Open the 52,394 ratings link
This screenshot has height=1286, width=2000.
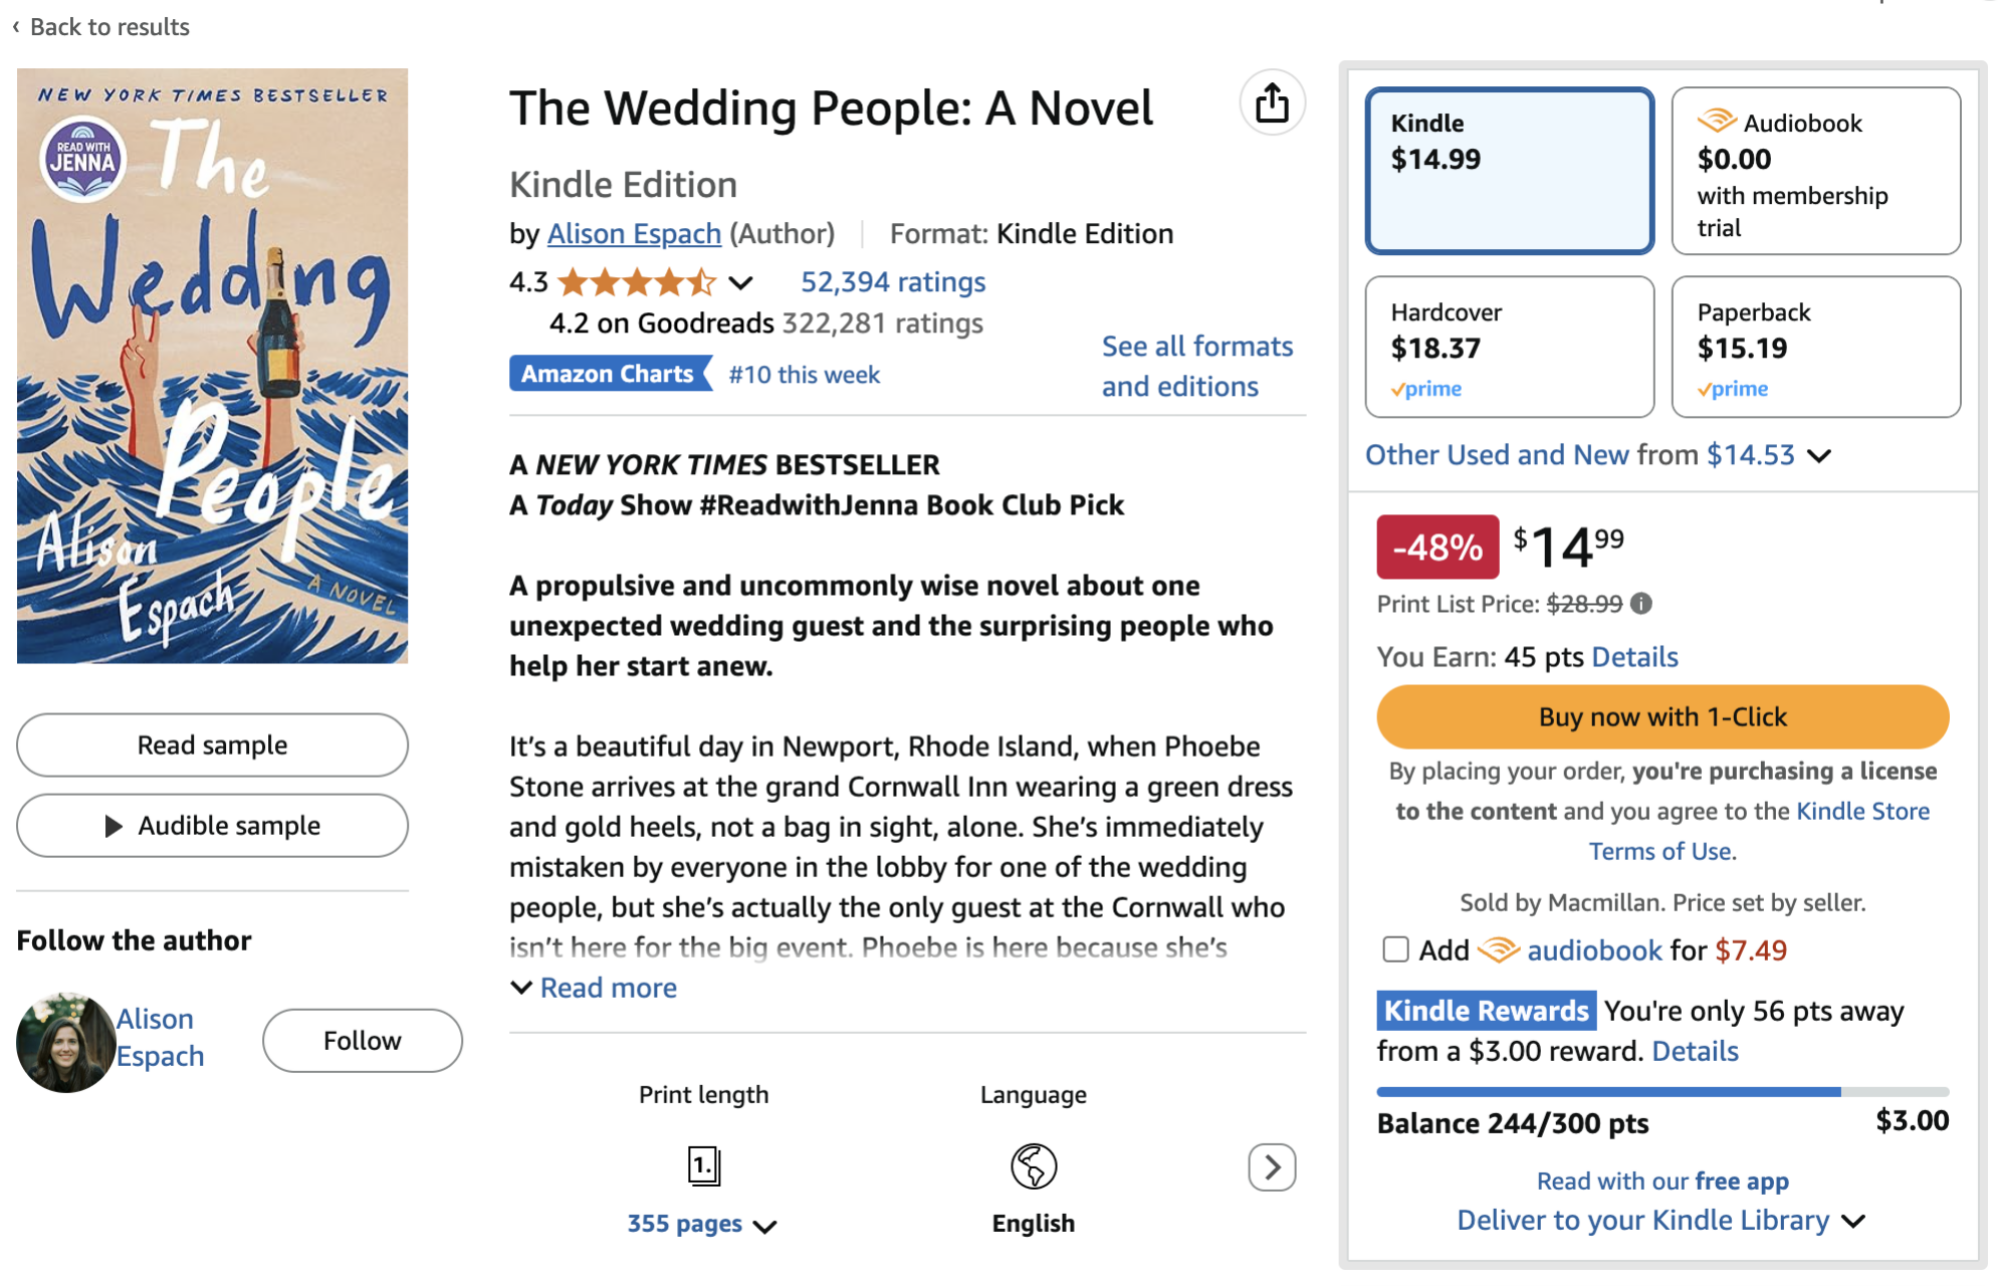(893, 282)
